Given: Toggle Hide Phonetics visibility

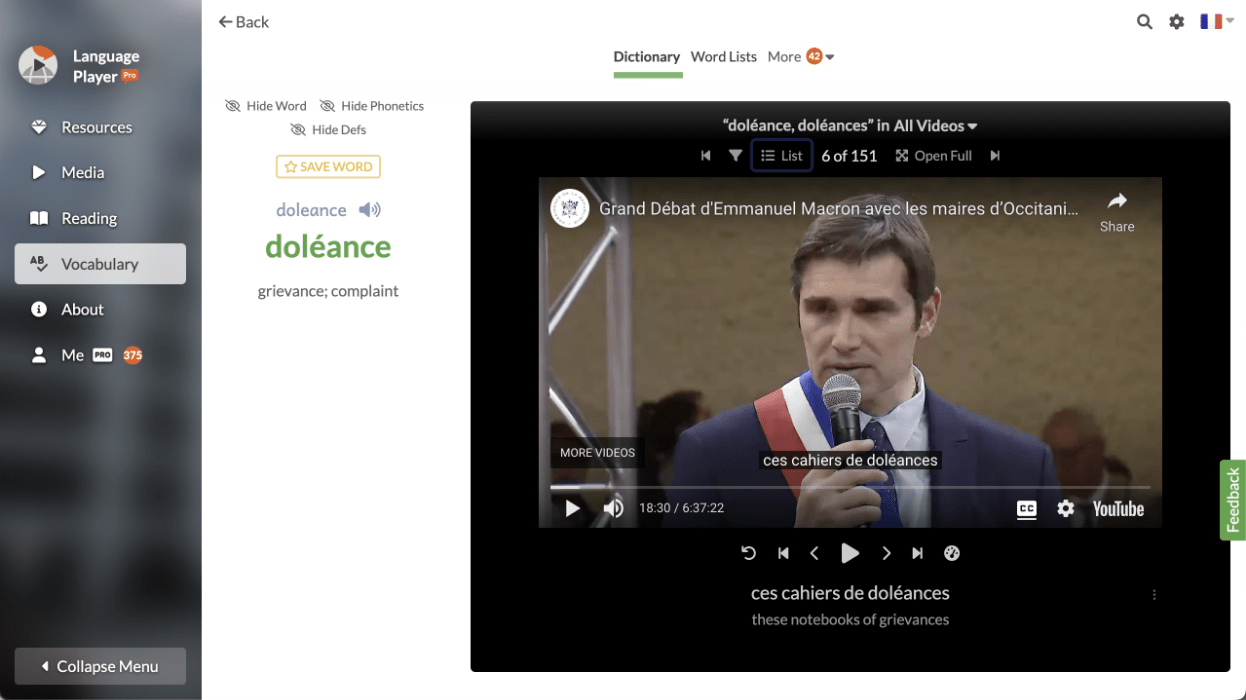Looking at the screenshot, I should point(371,105).
